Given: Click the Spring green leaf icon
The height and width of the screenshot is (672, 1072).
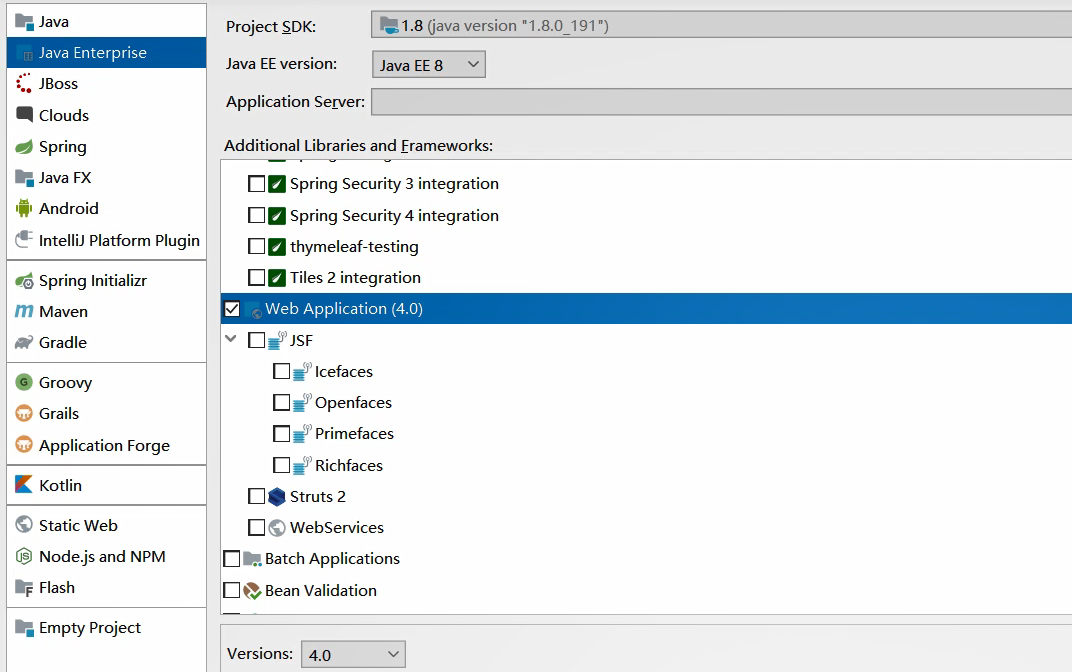Looking at the screenshot, I should 24,146.
